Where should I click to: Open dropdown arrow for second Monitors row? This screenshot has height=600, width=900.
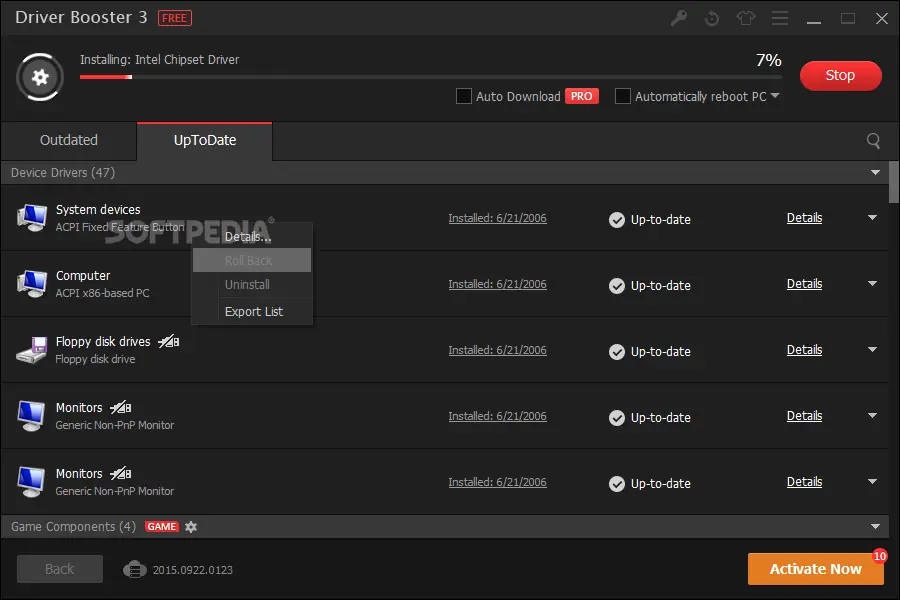872,482
